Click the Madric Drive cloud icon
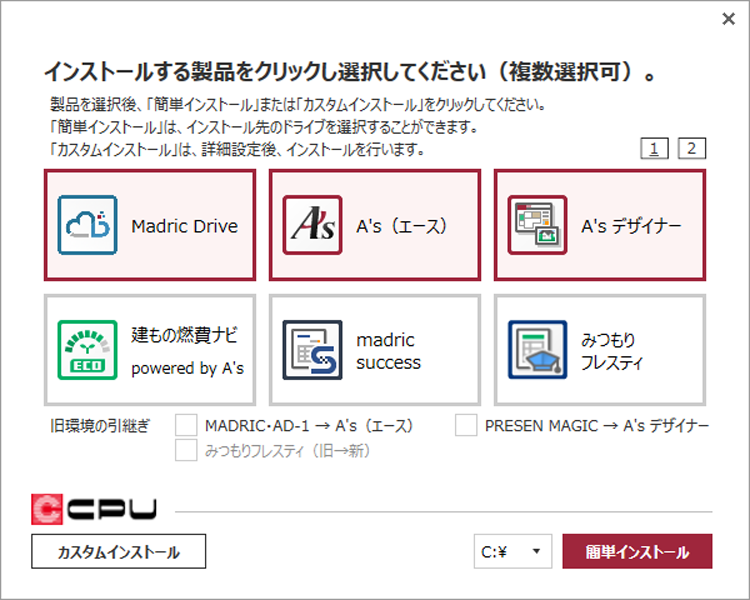Viewport: 750px width, 600px height. pyautogui.click(x=88, y=225)
